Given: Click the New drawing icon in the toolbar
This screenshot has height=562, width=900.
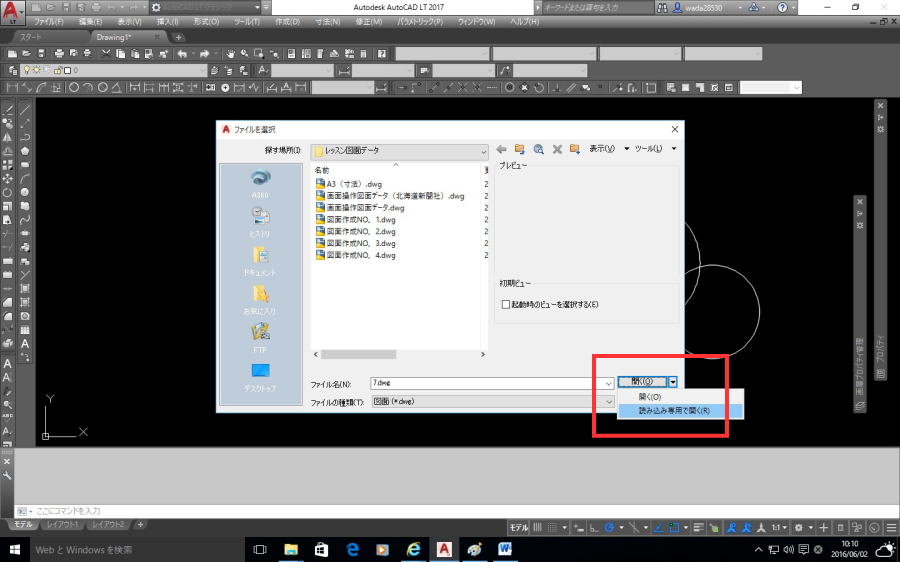Looking at the screenshot, I should pos(13,54).
